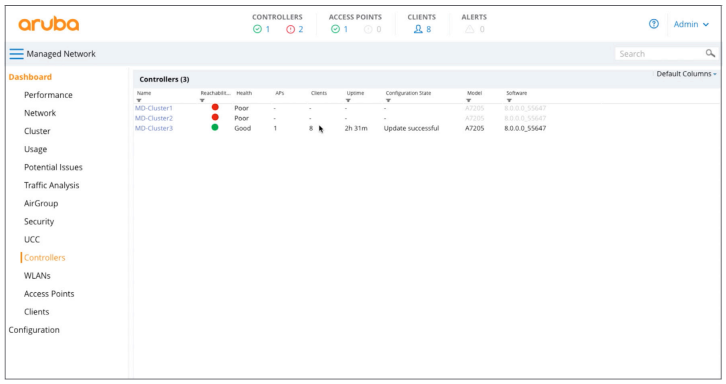Click the 8.0.0.0_55647 software cell for MD-Cluster3

(525, 128)
